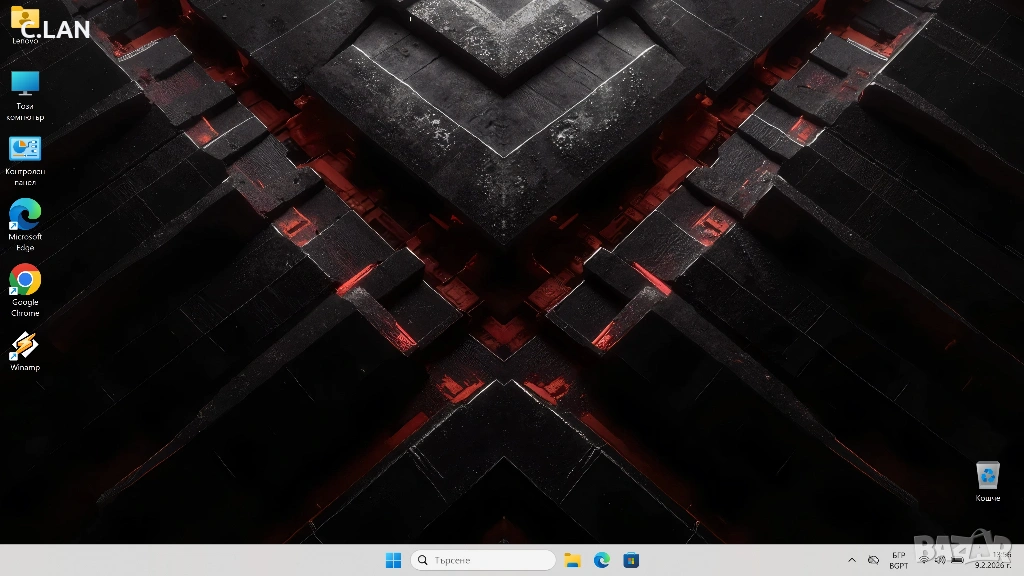Select the Recycle Bin icon
This screenshot has width=1024, height=576.
(x=987, y=475)
